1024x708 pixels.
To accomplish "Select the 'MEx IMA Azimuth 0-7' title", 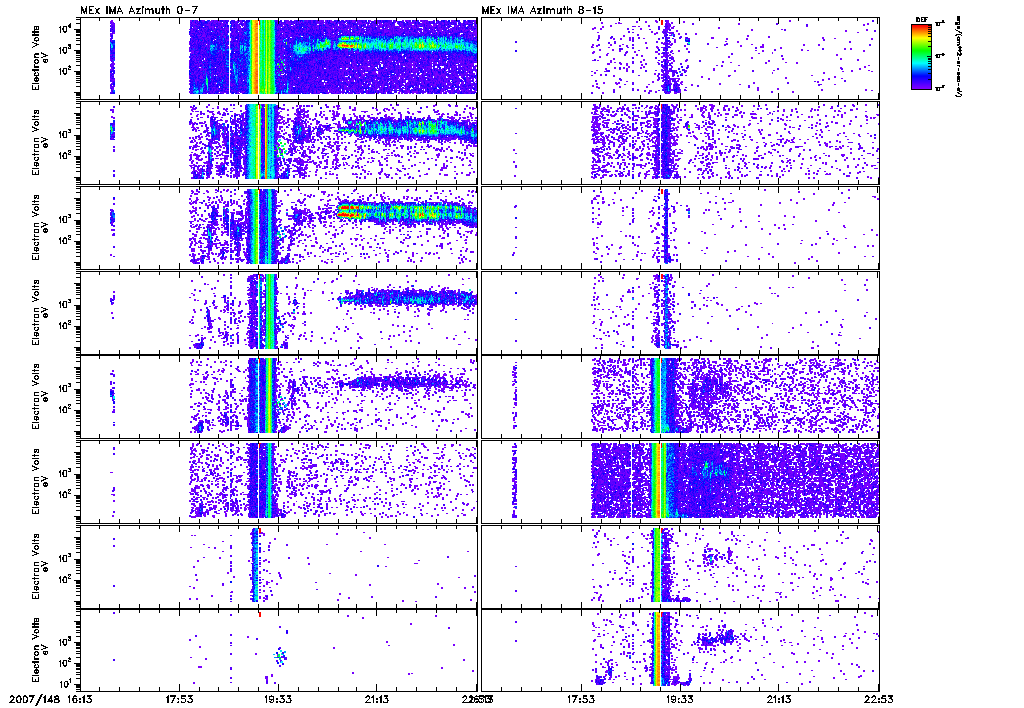I will (138, 10).
